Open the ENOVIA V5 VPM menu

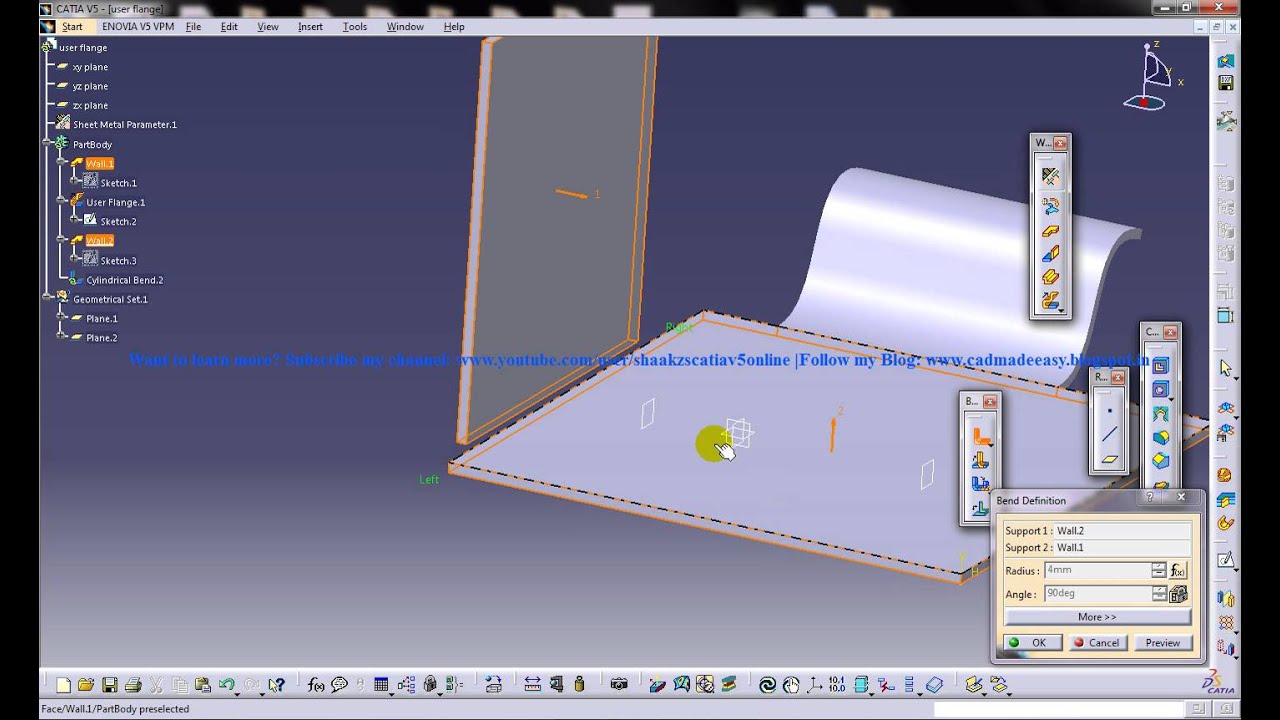tap(138, 27)
